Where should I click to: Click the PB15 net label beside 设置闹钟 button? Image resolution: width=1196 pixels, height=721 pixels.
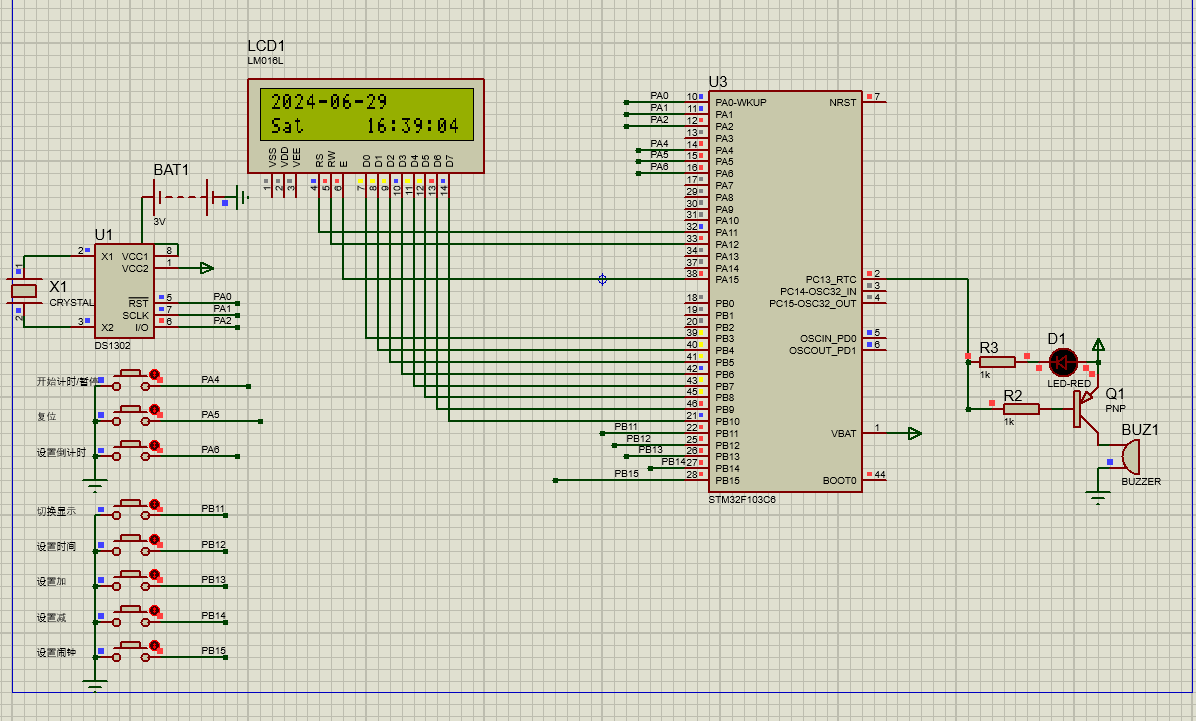[x=214, y=651]
